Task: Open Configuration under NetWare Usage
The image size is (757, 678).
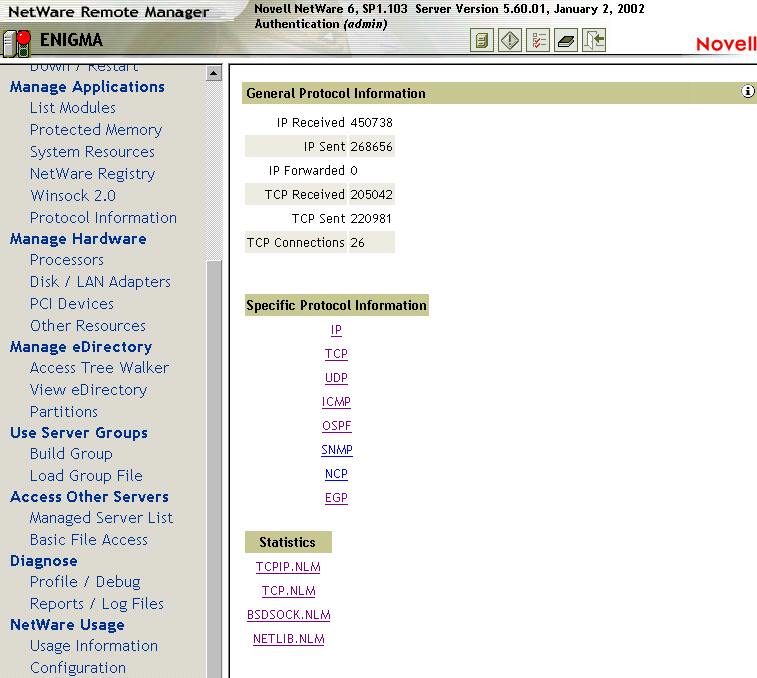Action: 78,668
